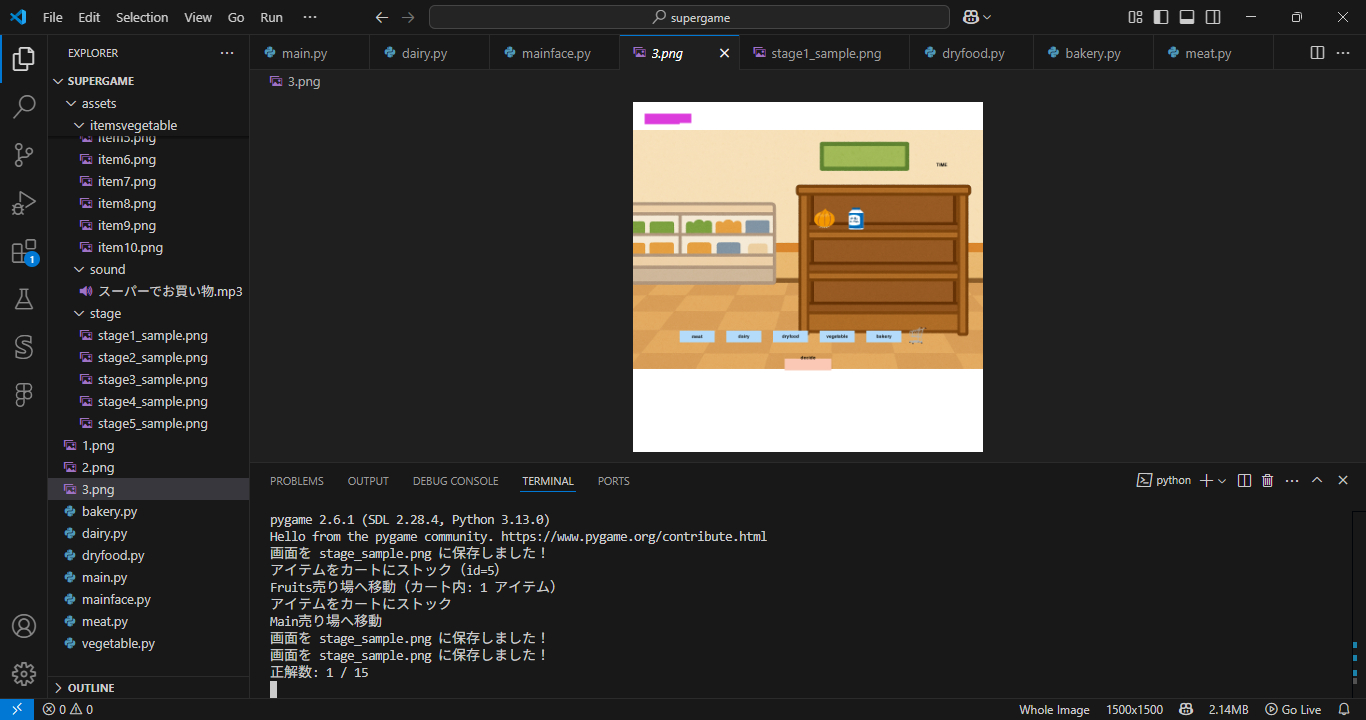Open the Accounts icon in activity bar
This screenshot has height=720, width=1366.
(x=24, y=626)
